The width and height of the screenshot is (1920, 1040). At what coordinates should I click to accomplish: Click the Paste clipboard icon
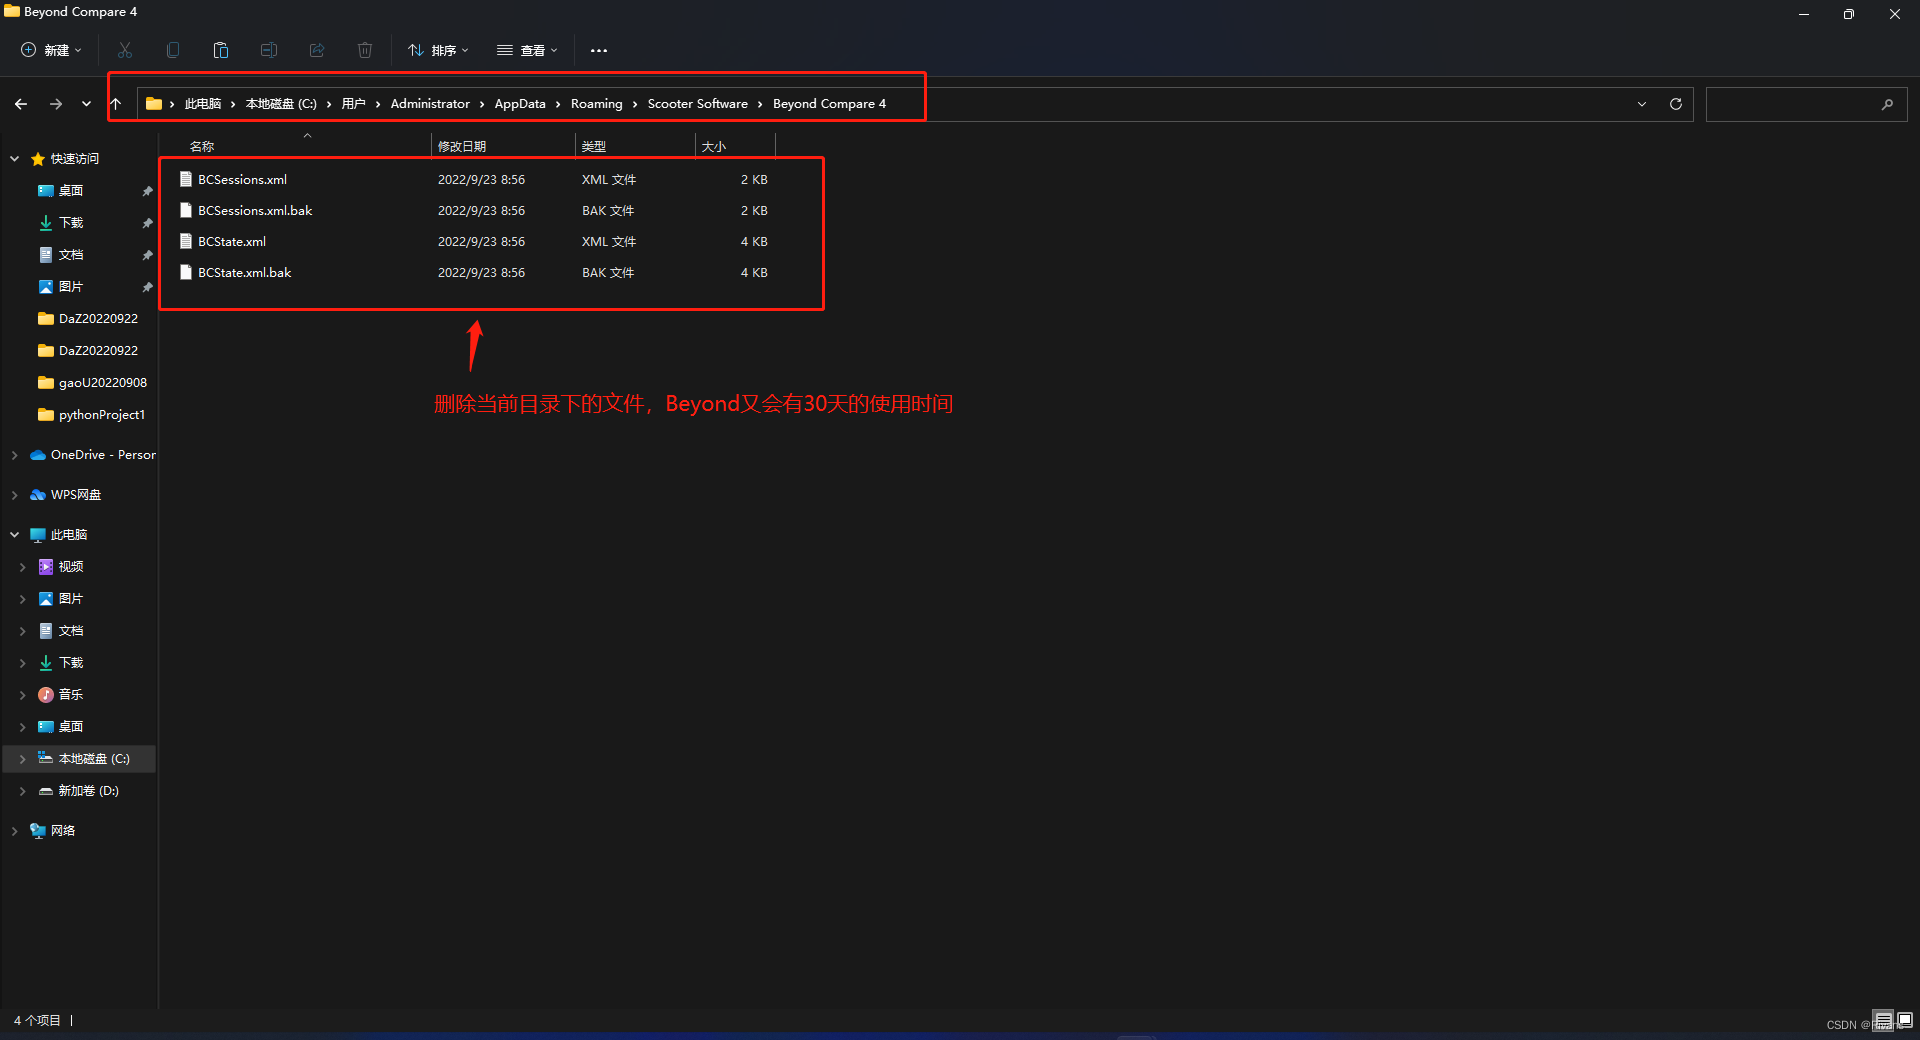221,50
